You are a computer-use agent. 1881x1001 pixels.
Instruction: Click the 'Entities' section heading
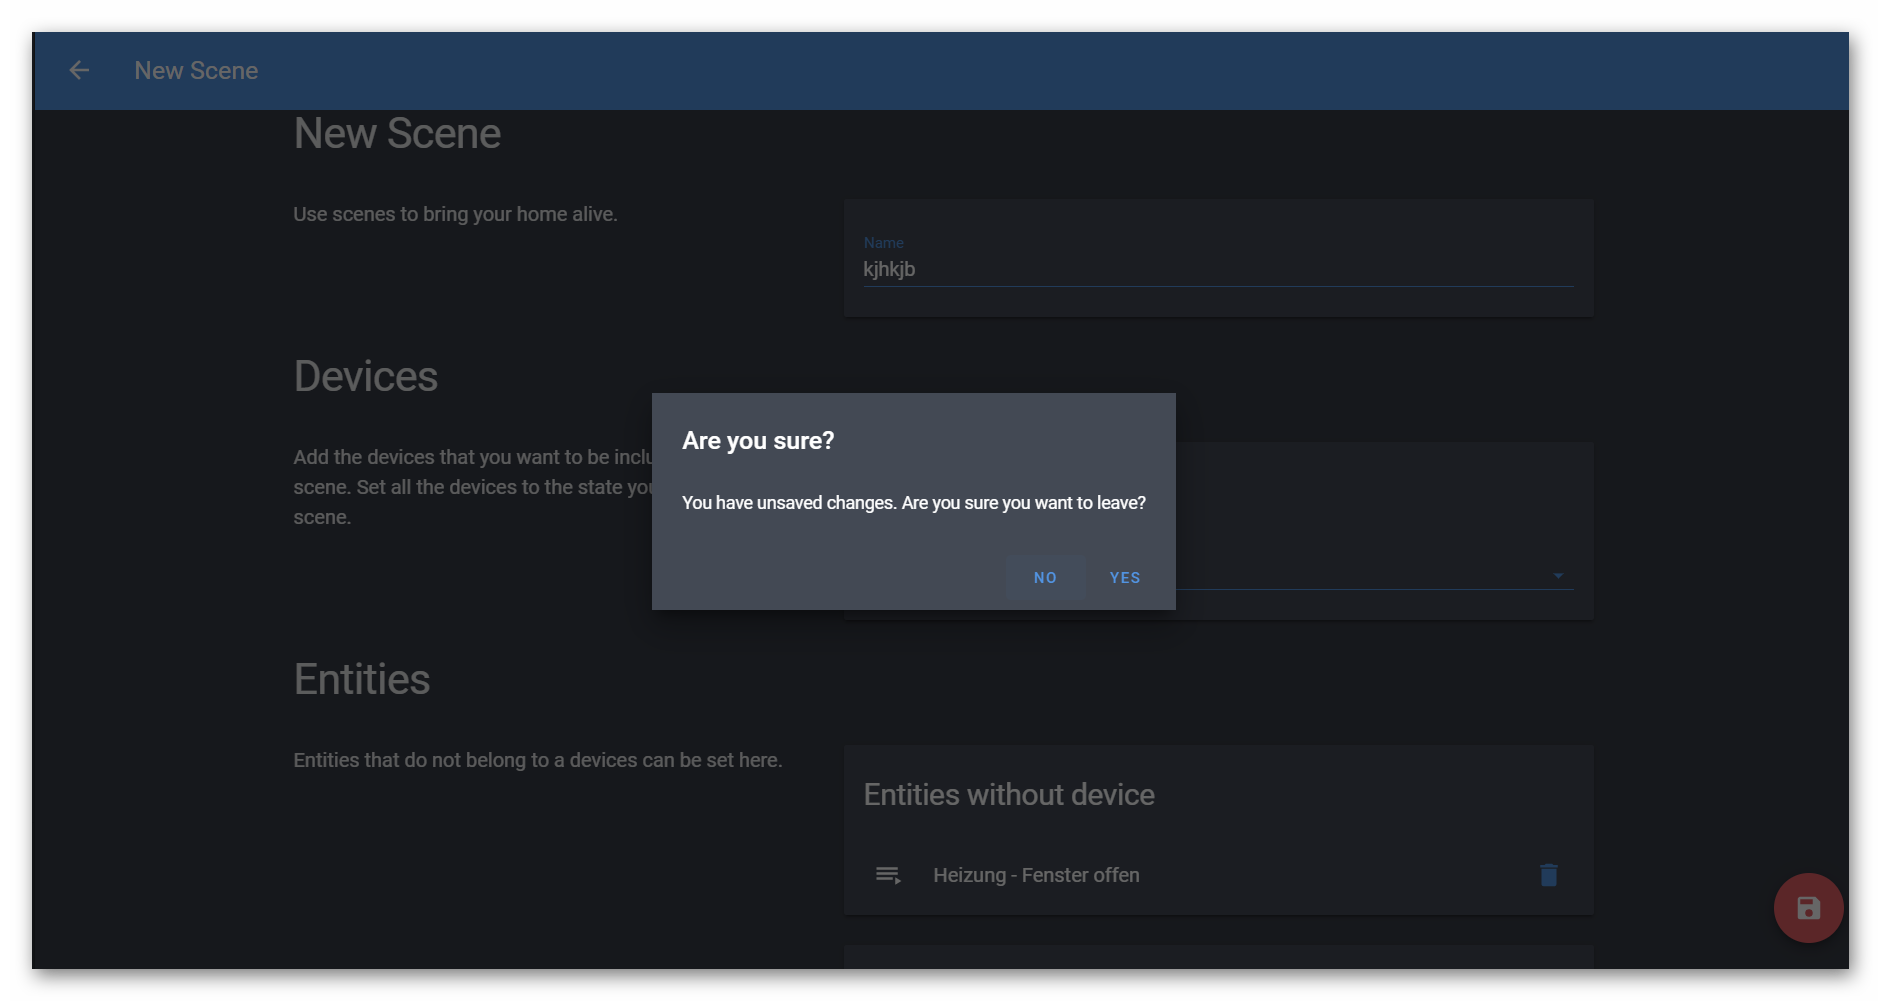coord(361,680)
